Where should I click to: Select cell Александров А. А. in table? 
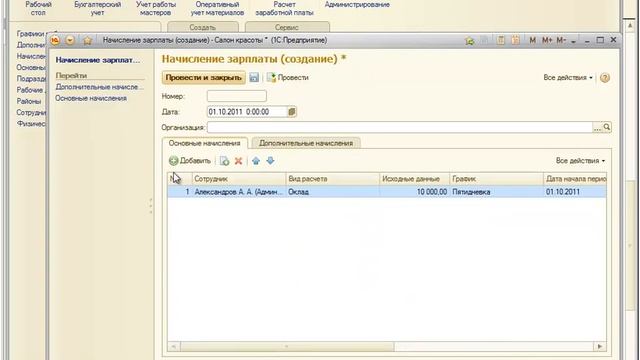tap(239, 192)
